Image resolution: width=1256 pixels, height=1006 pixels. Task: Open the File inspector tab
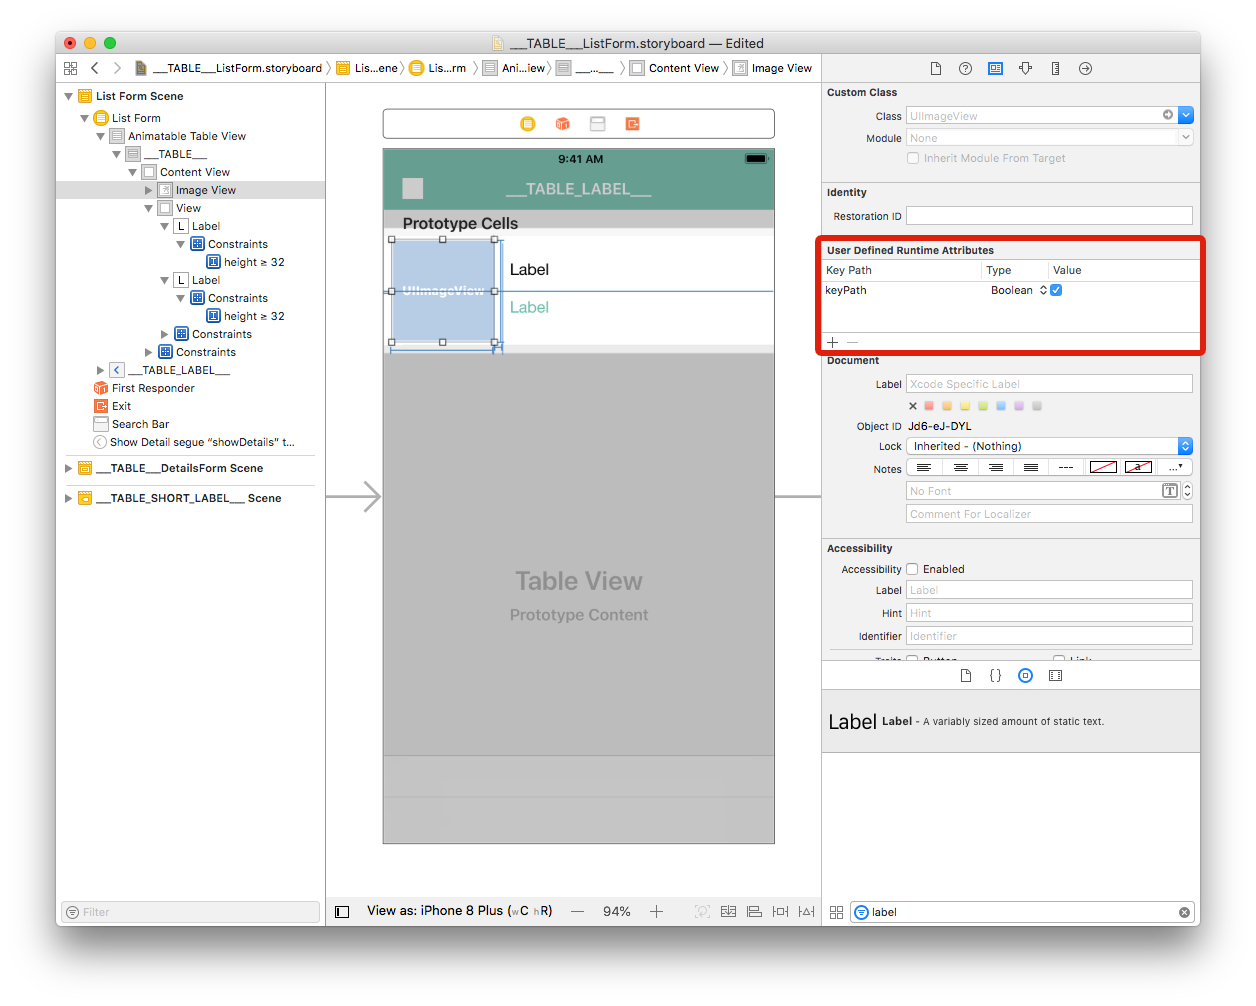[936, 69]
